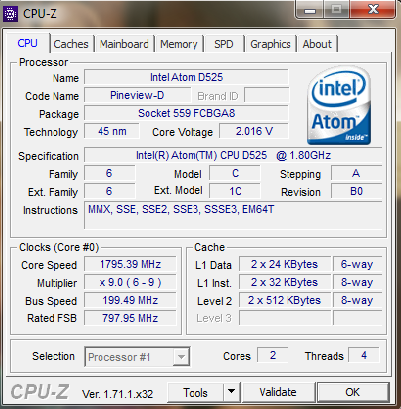Viewport: 401px width, 409px height.
Task: Show the About tab
Action: (x=317, y=44)
